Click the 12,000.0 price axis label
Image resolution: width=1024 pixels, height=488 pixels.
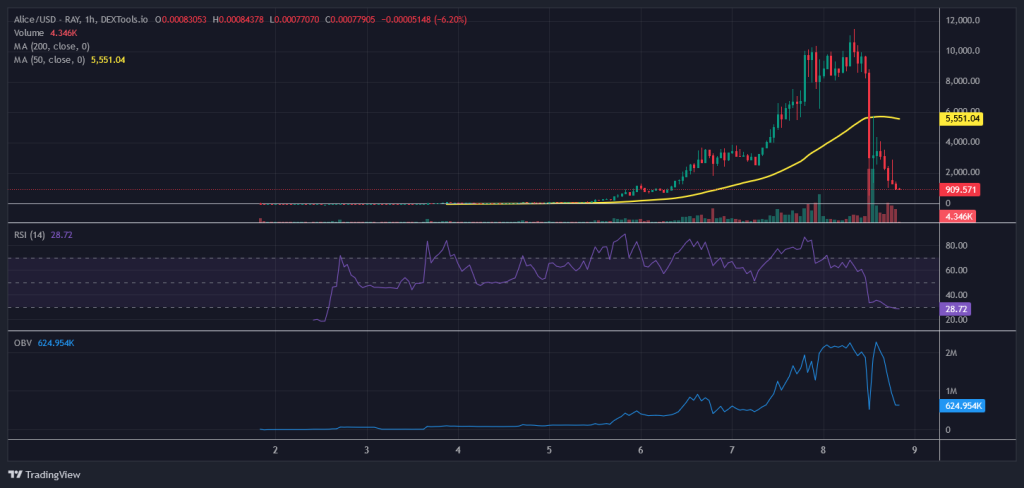click(x=963, y=20)
